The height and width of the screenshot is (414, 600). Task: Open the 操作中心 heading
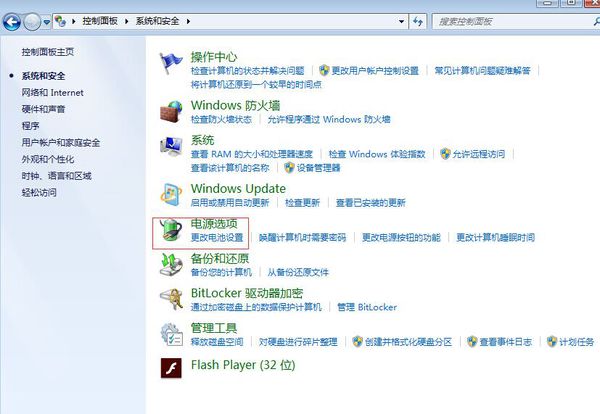(214, 57)
